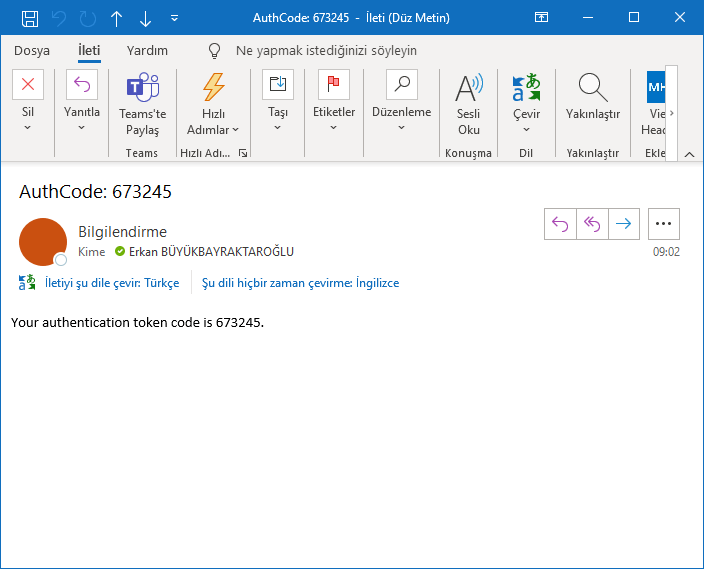The image size is (704, 569).
Task: Click the Sil (delete) icon
Action: (x=28, y=86)
